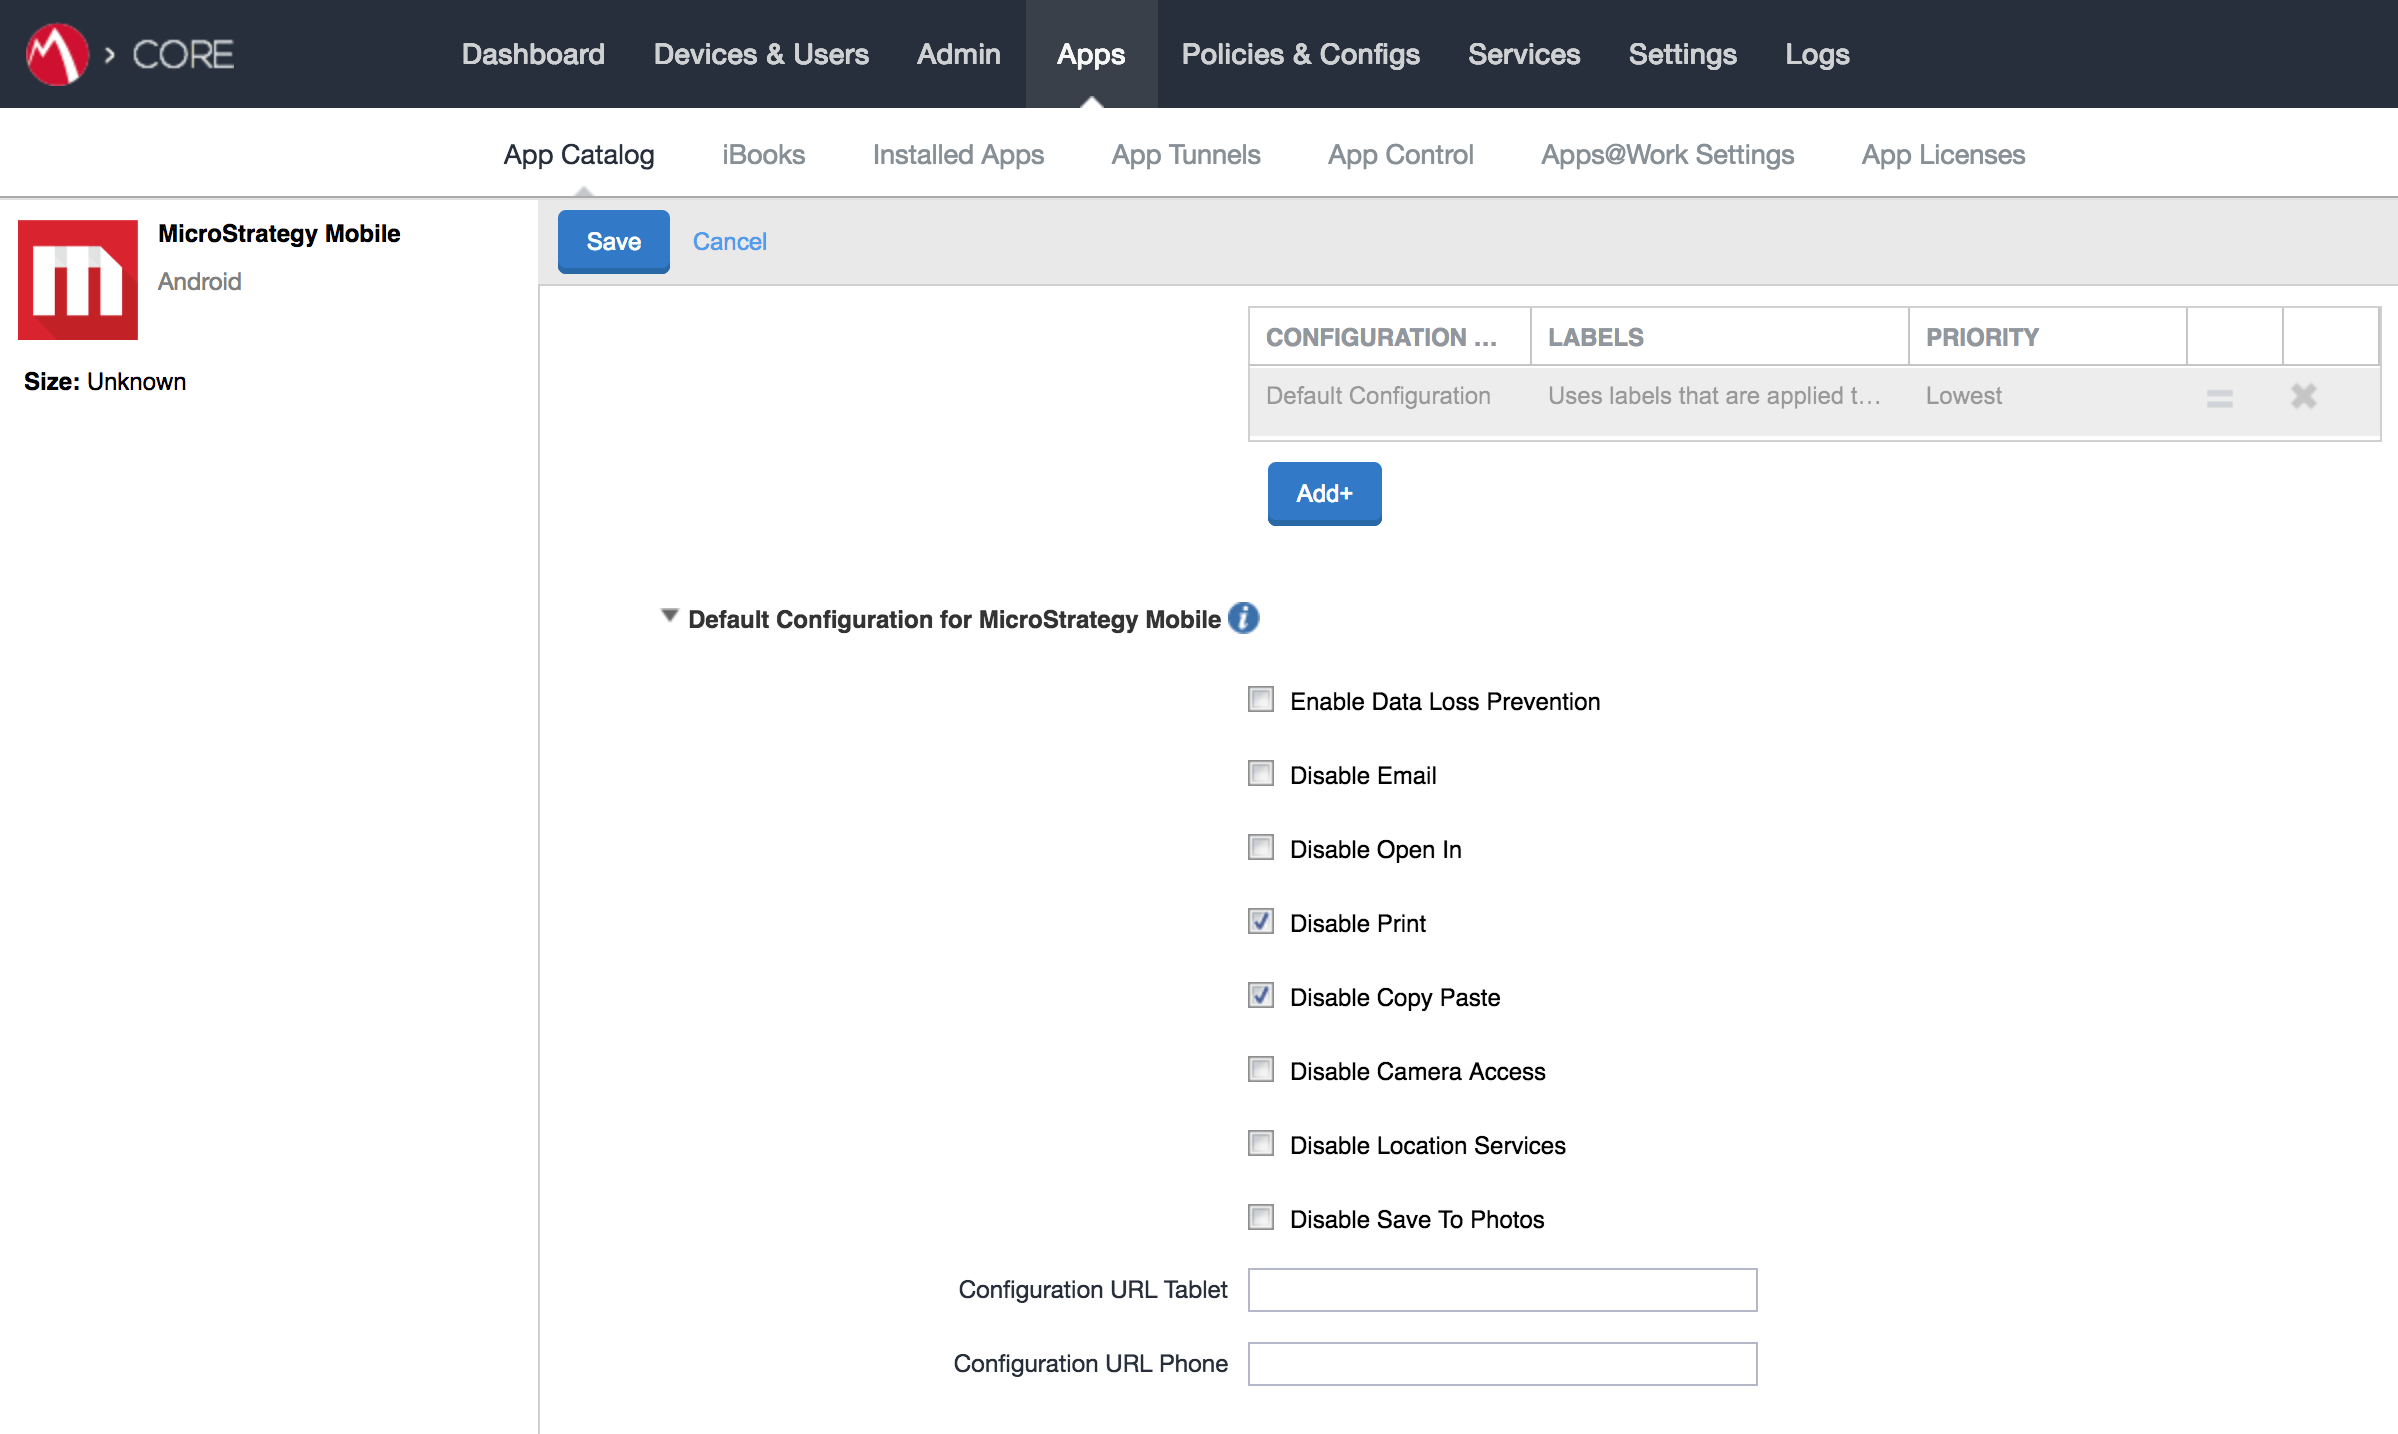Switch to App Control tab
The image size is (2398, 1434).
click(1400, 155)
